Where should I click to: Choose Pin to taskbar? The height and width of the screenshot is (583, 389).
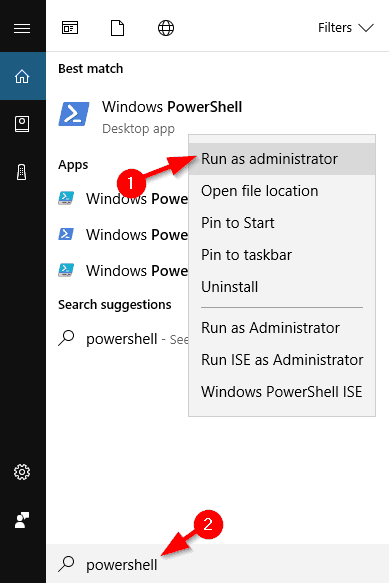[x=282, y=255]
